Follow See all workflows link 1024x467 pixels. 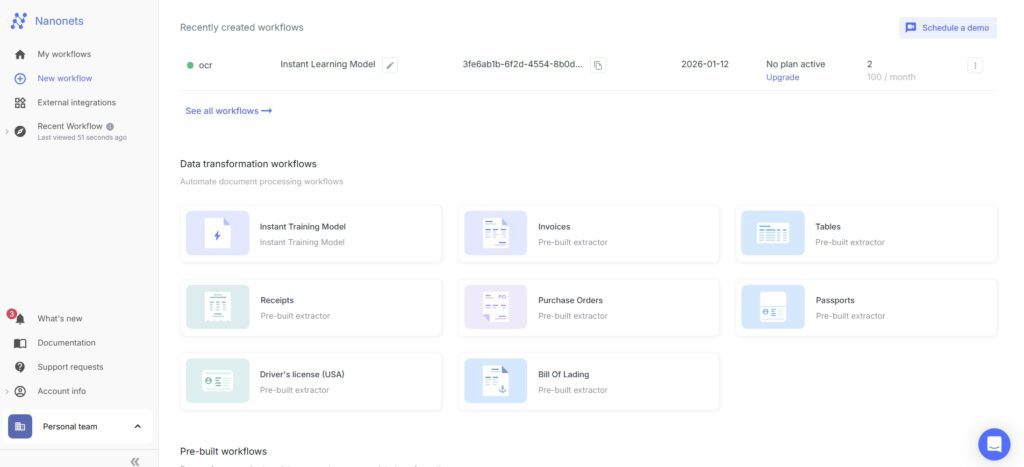[x=229, y=111]
